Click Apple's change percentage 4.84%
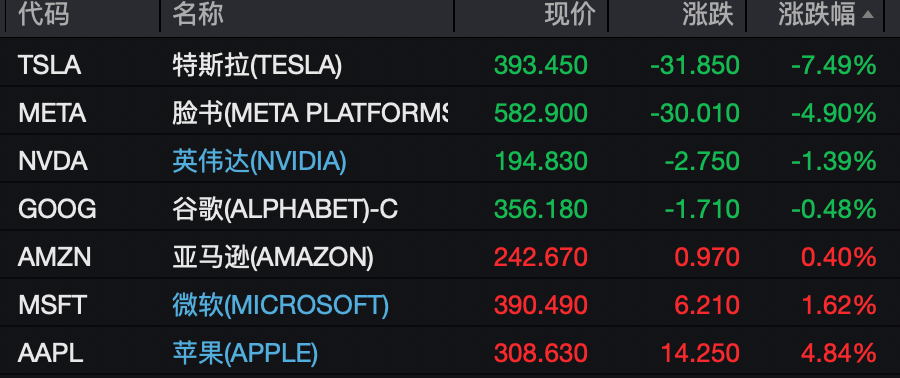The width and height of the screenshot is (900, 378). pos(839,353)
